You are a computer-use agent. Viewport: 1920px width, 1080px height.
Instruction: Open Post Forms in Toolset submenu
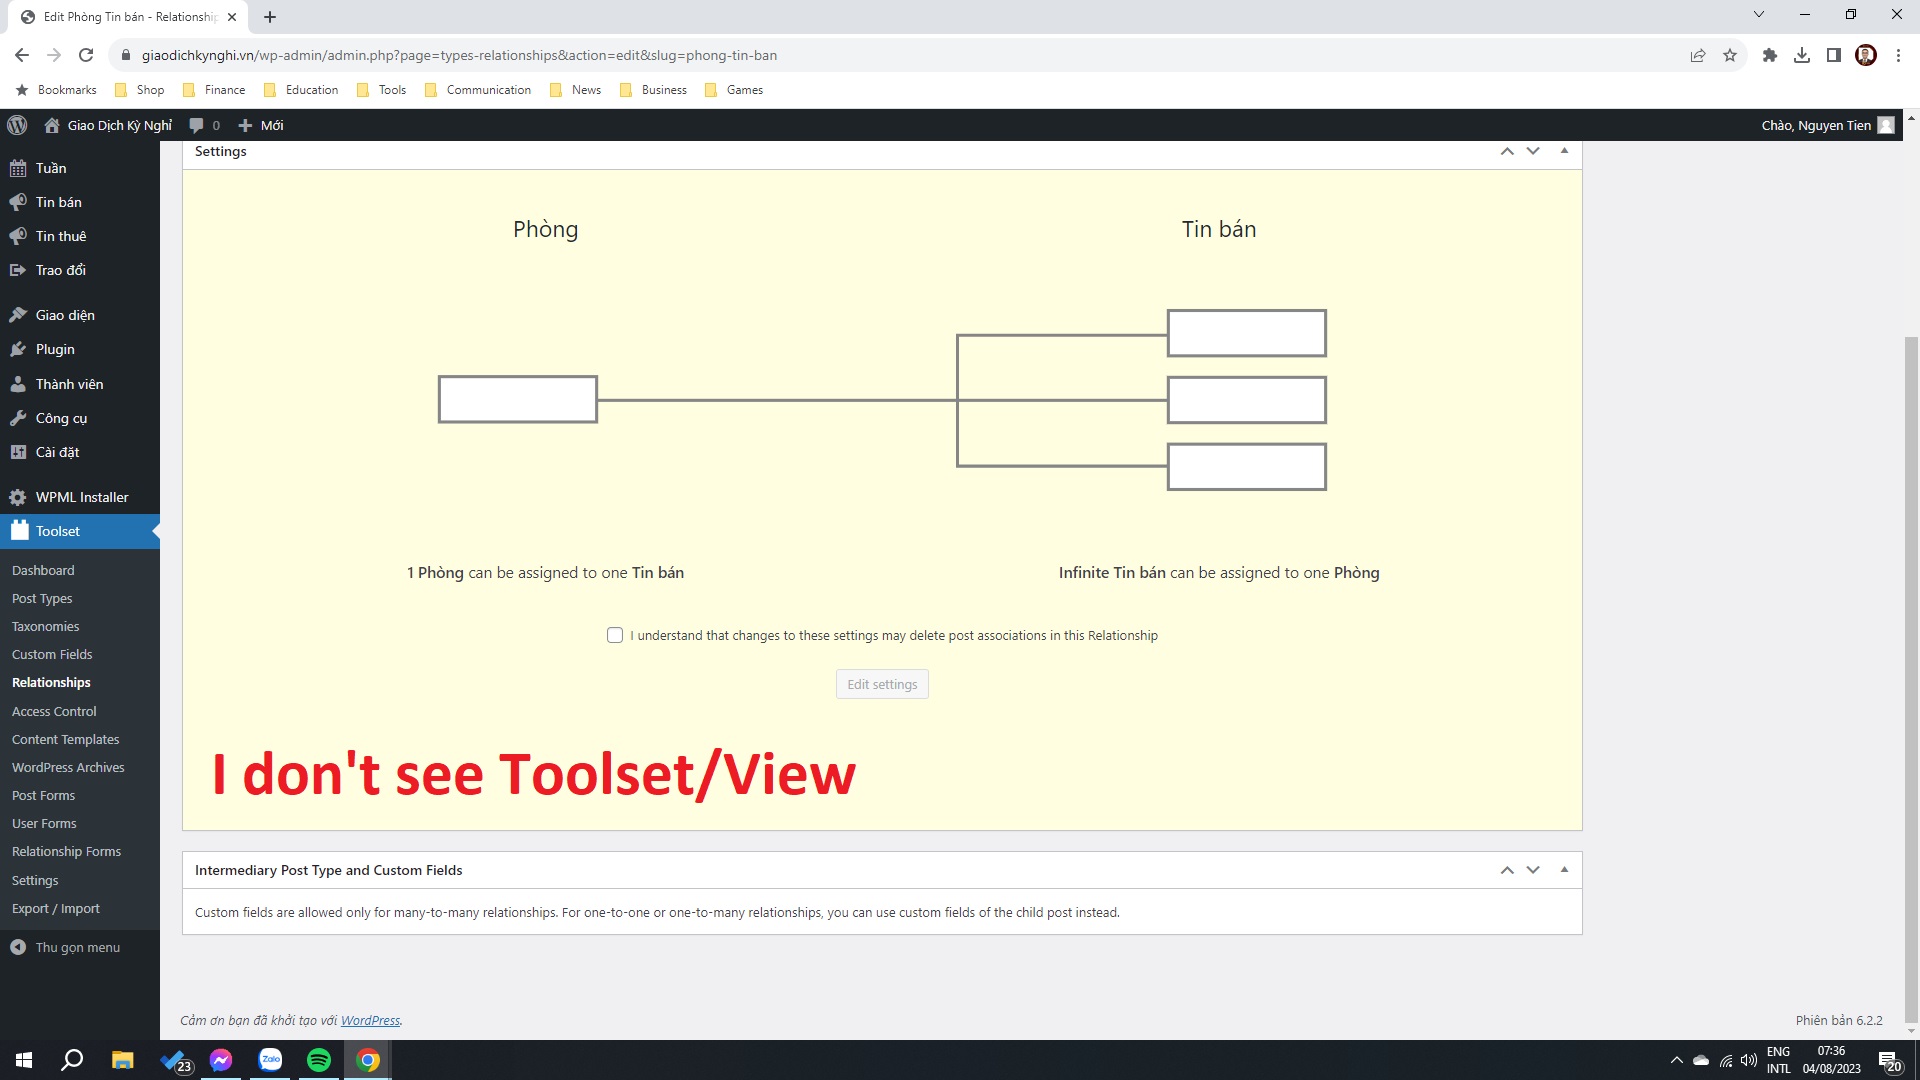pos(43,795)
